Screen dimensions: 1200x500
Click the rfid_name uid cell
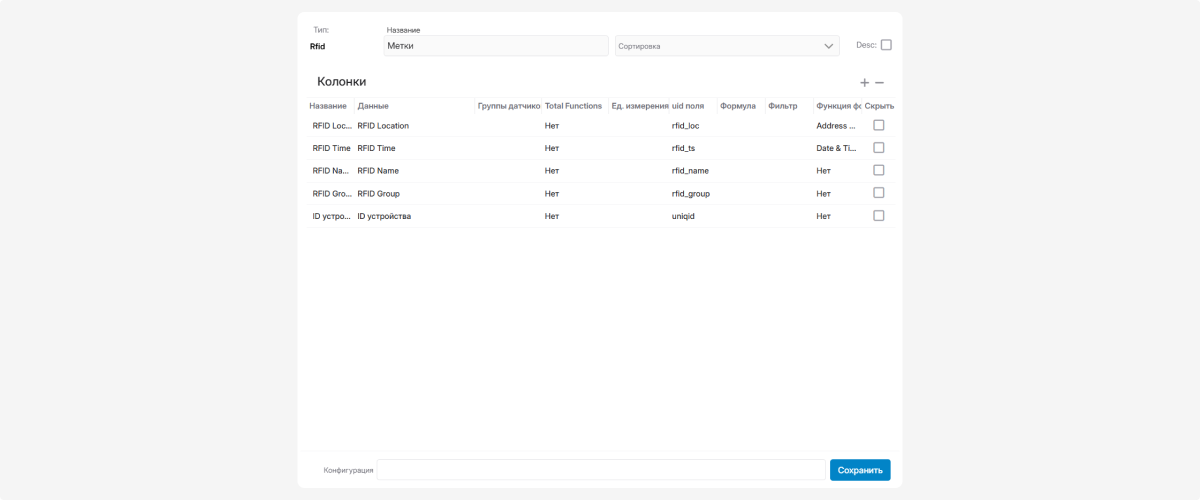690,171
